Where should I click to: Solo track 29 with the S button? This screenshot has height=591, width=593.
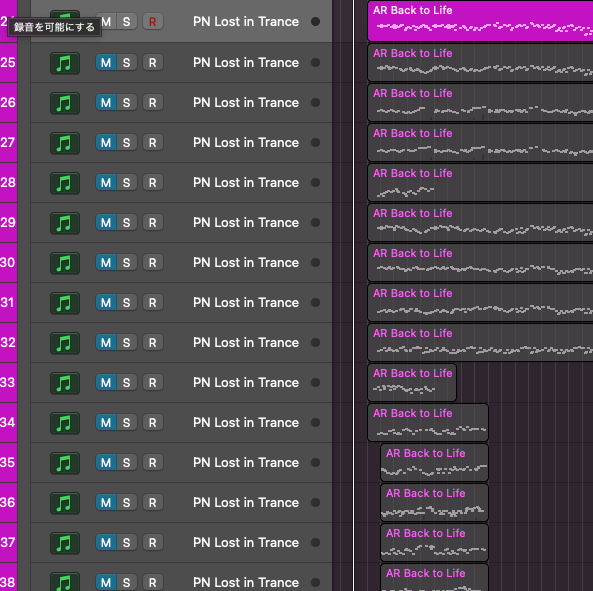pos(127,223)
